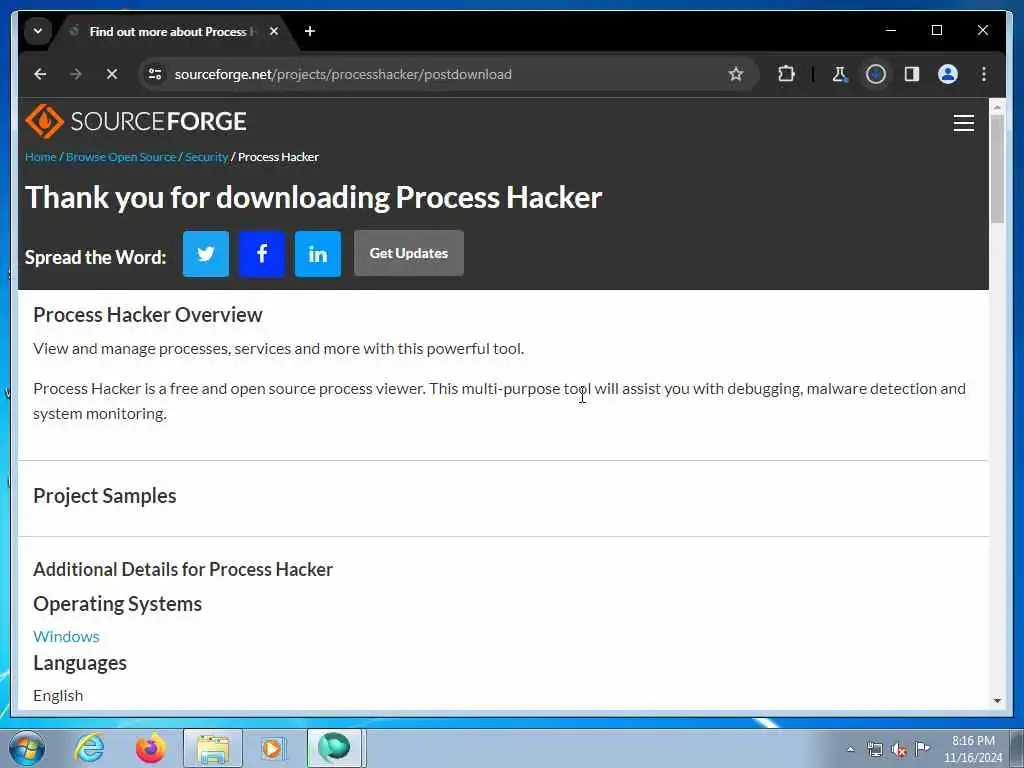
Task: Open the Action Center flag icon
Action: (922, 748)
